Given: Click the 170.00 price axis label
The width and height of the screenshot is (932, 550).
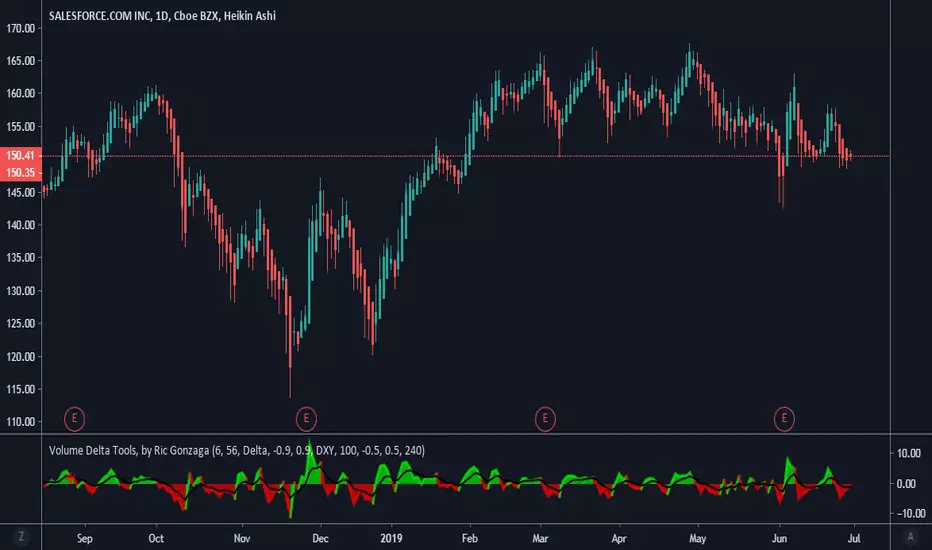Looking at the screenshot, I should point(21,28).
